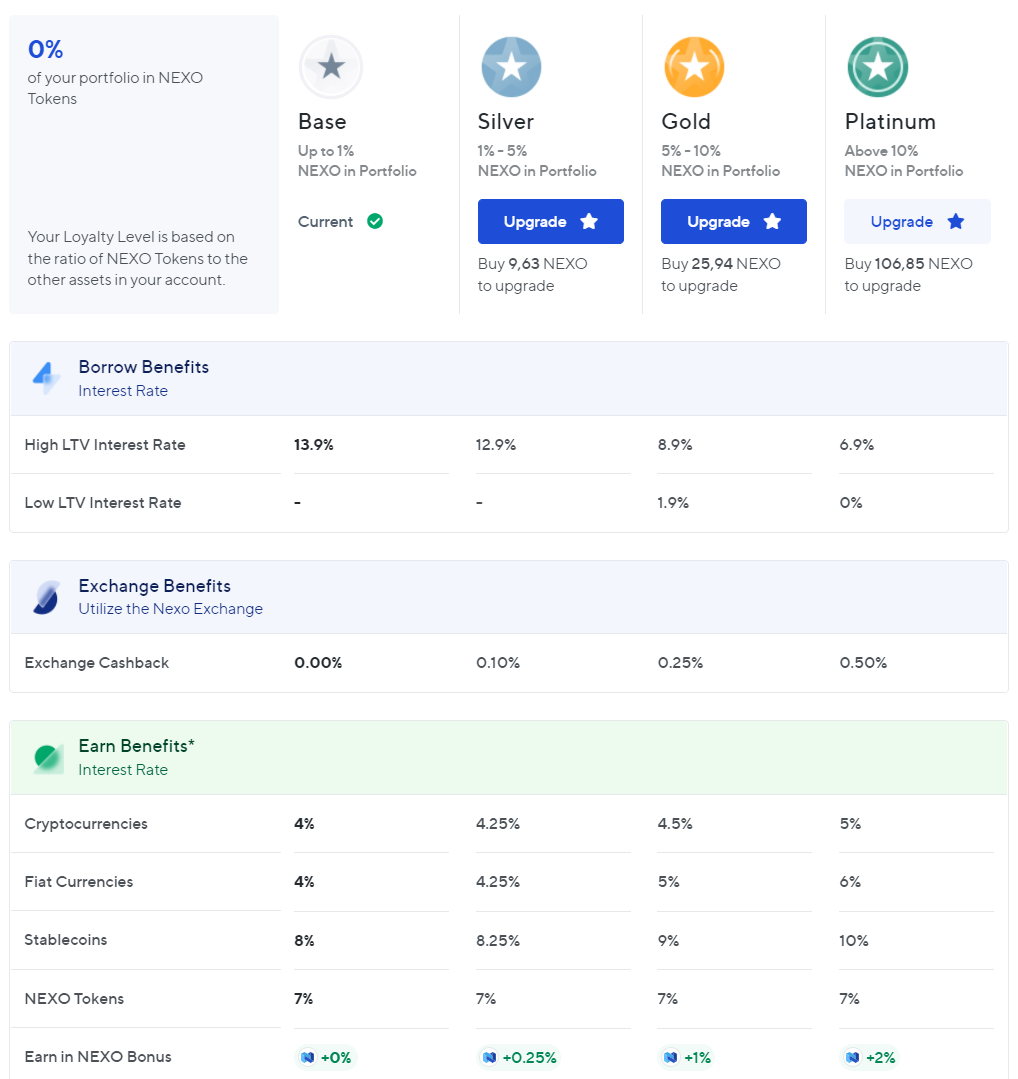The height and width of the screenshot is (1079, 1018).
Task: Click the Earn Benefits green leaf icon
Action: coord(48,758)
